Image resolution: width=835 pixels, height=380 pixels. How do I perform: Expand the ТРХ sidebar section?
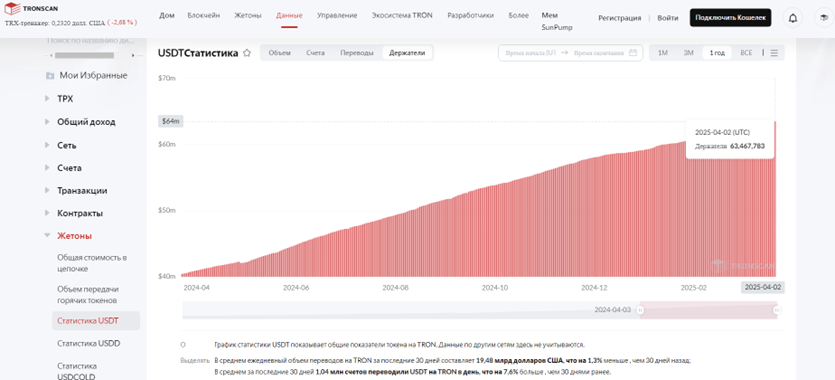click(x=65, y=99)
